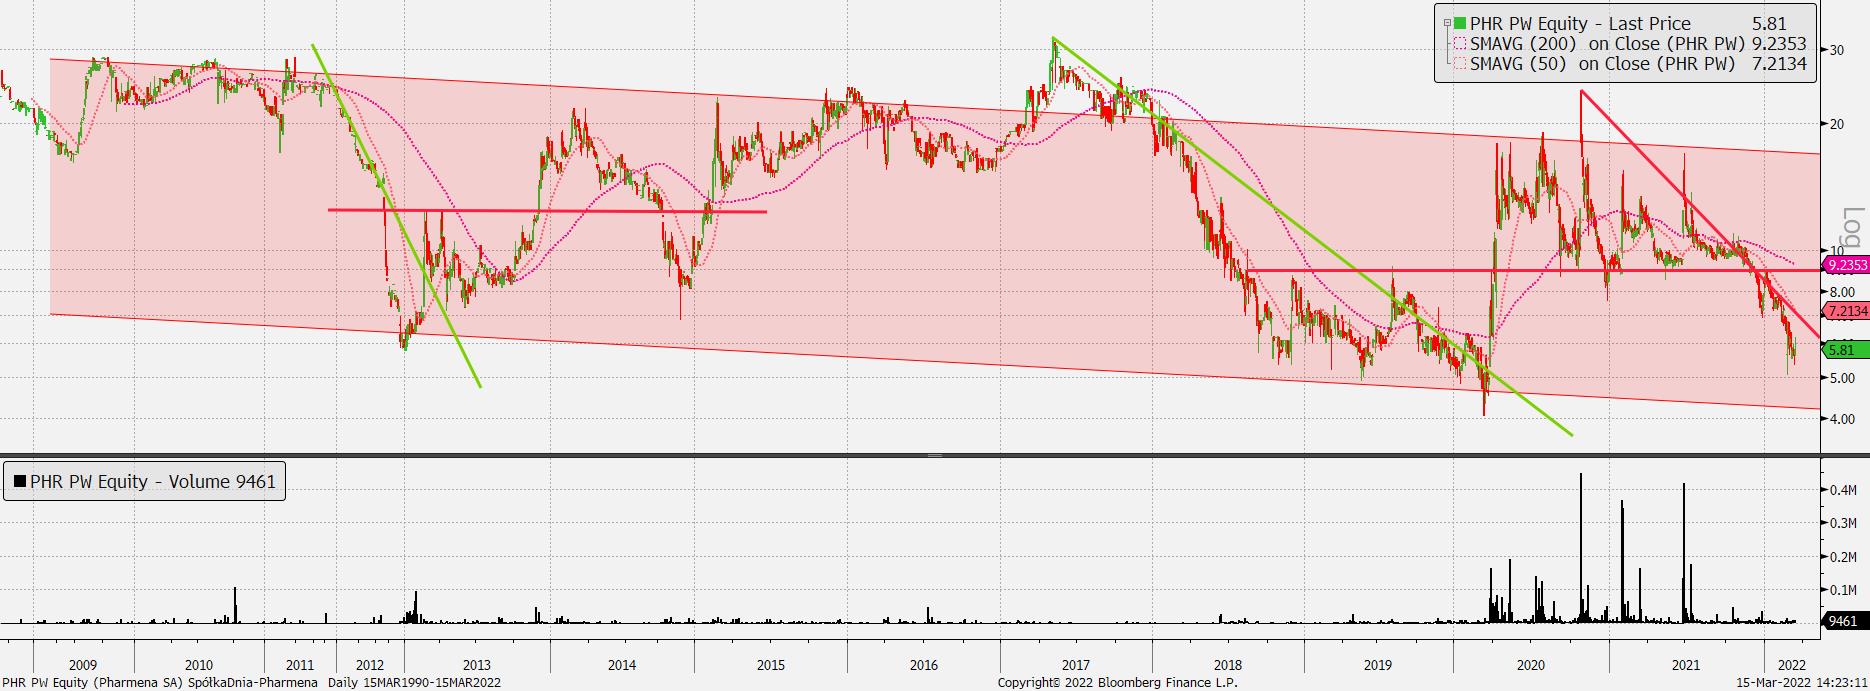Image resolution: width=1870 pixels, height=691 pixels.
Task: Click the 2013 year label
Action: (x=476, y=665)
